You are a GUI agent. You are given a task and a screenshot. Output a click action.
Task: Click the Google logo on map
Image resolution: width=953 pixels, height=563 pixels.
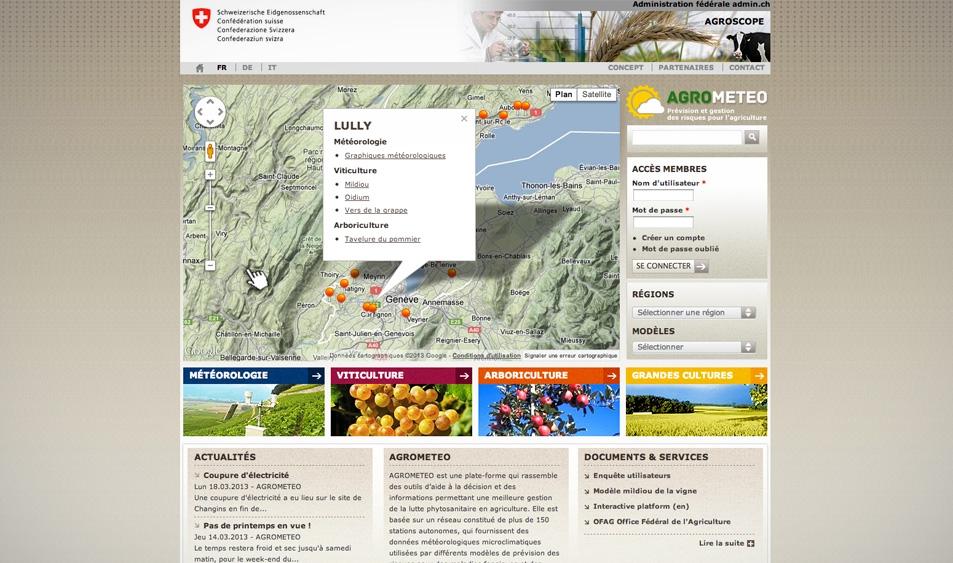[202, 351]
